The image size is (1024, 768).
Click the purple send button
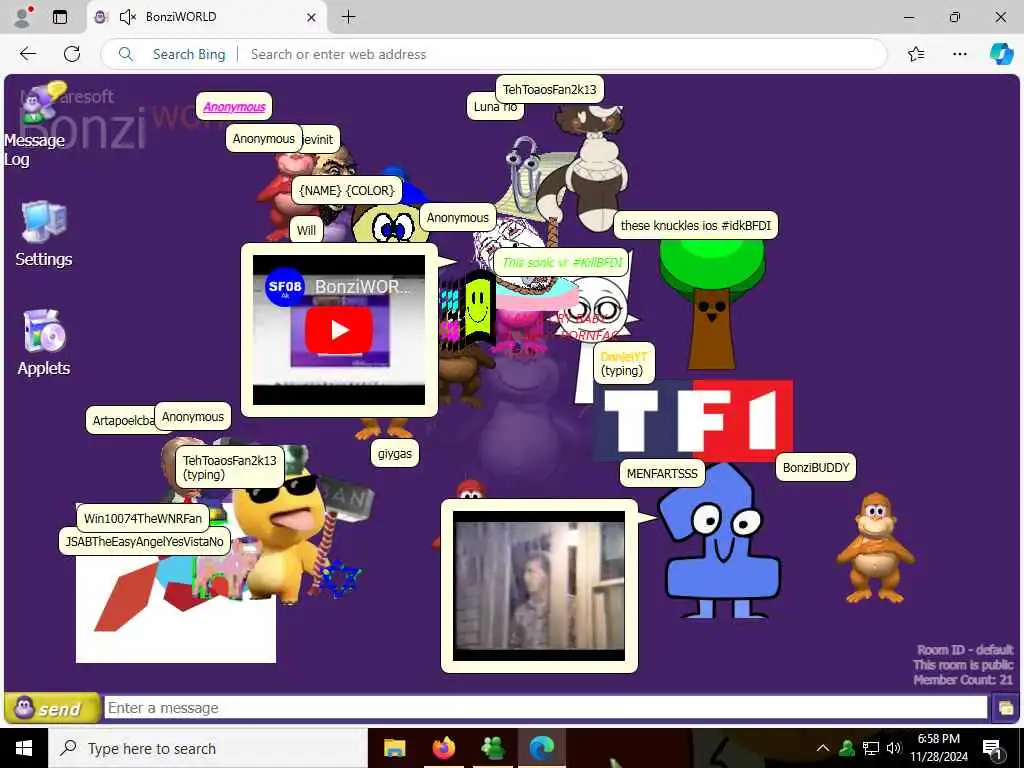coord(52,708)
